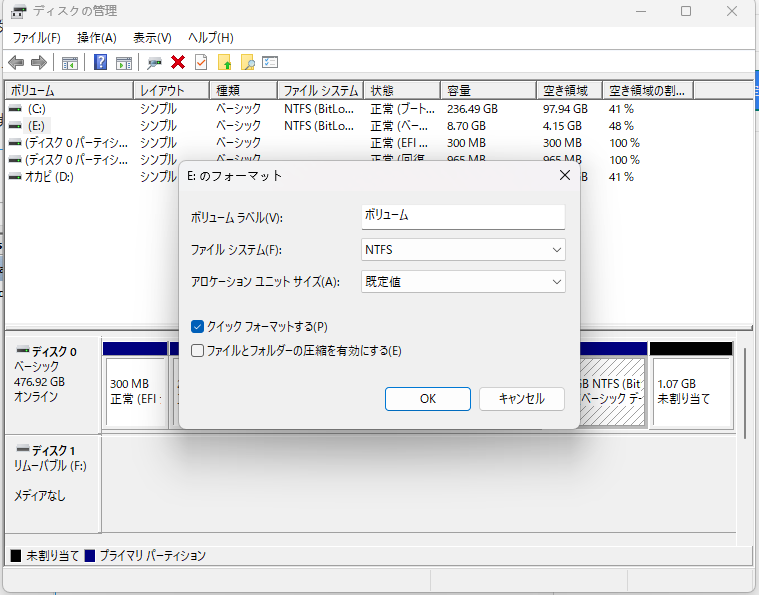The image size is (759, 595).
Task: Click the 236.49 GB capacity cell
Action: 472,109
